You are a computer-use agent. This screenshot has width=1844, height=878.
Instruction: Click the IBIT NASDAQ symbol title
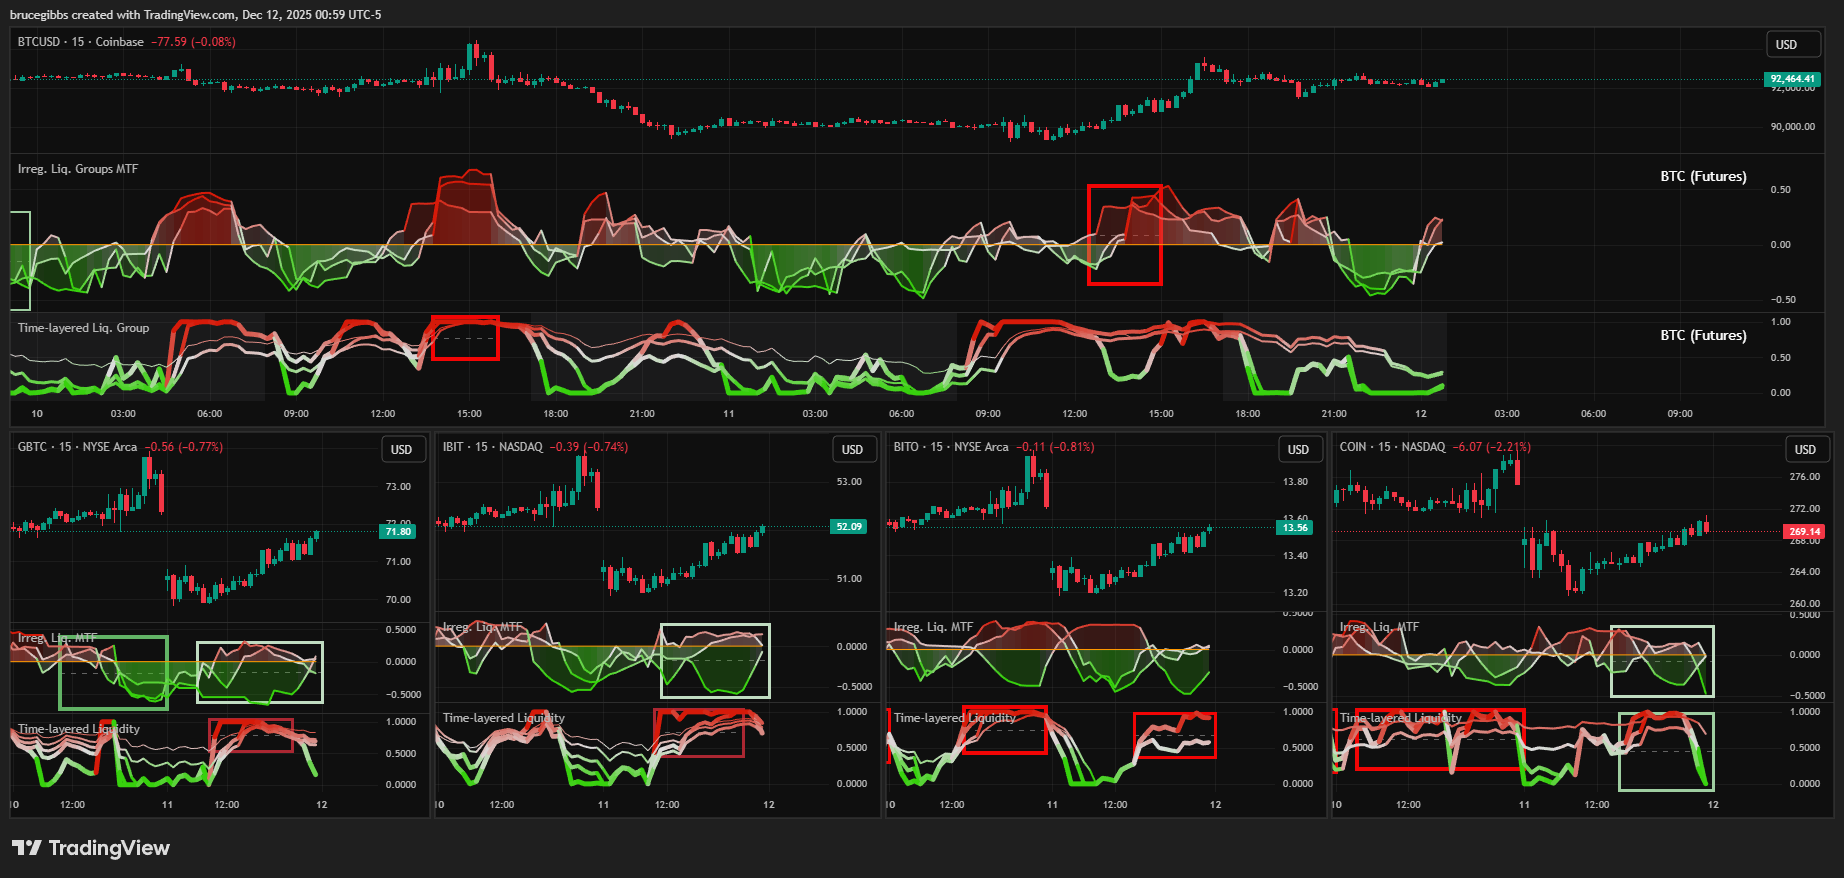click(x=492, y=447)
